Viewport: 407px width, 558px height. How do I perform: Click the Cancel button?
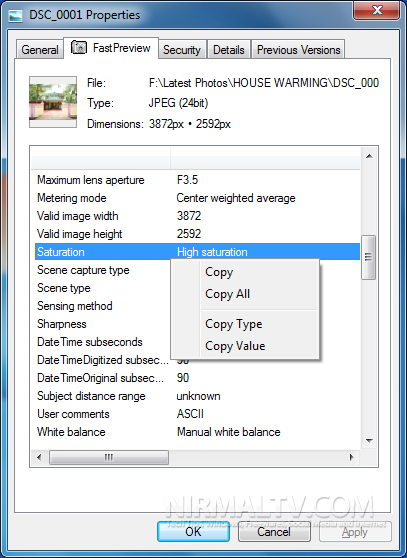[274, 532]
